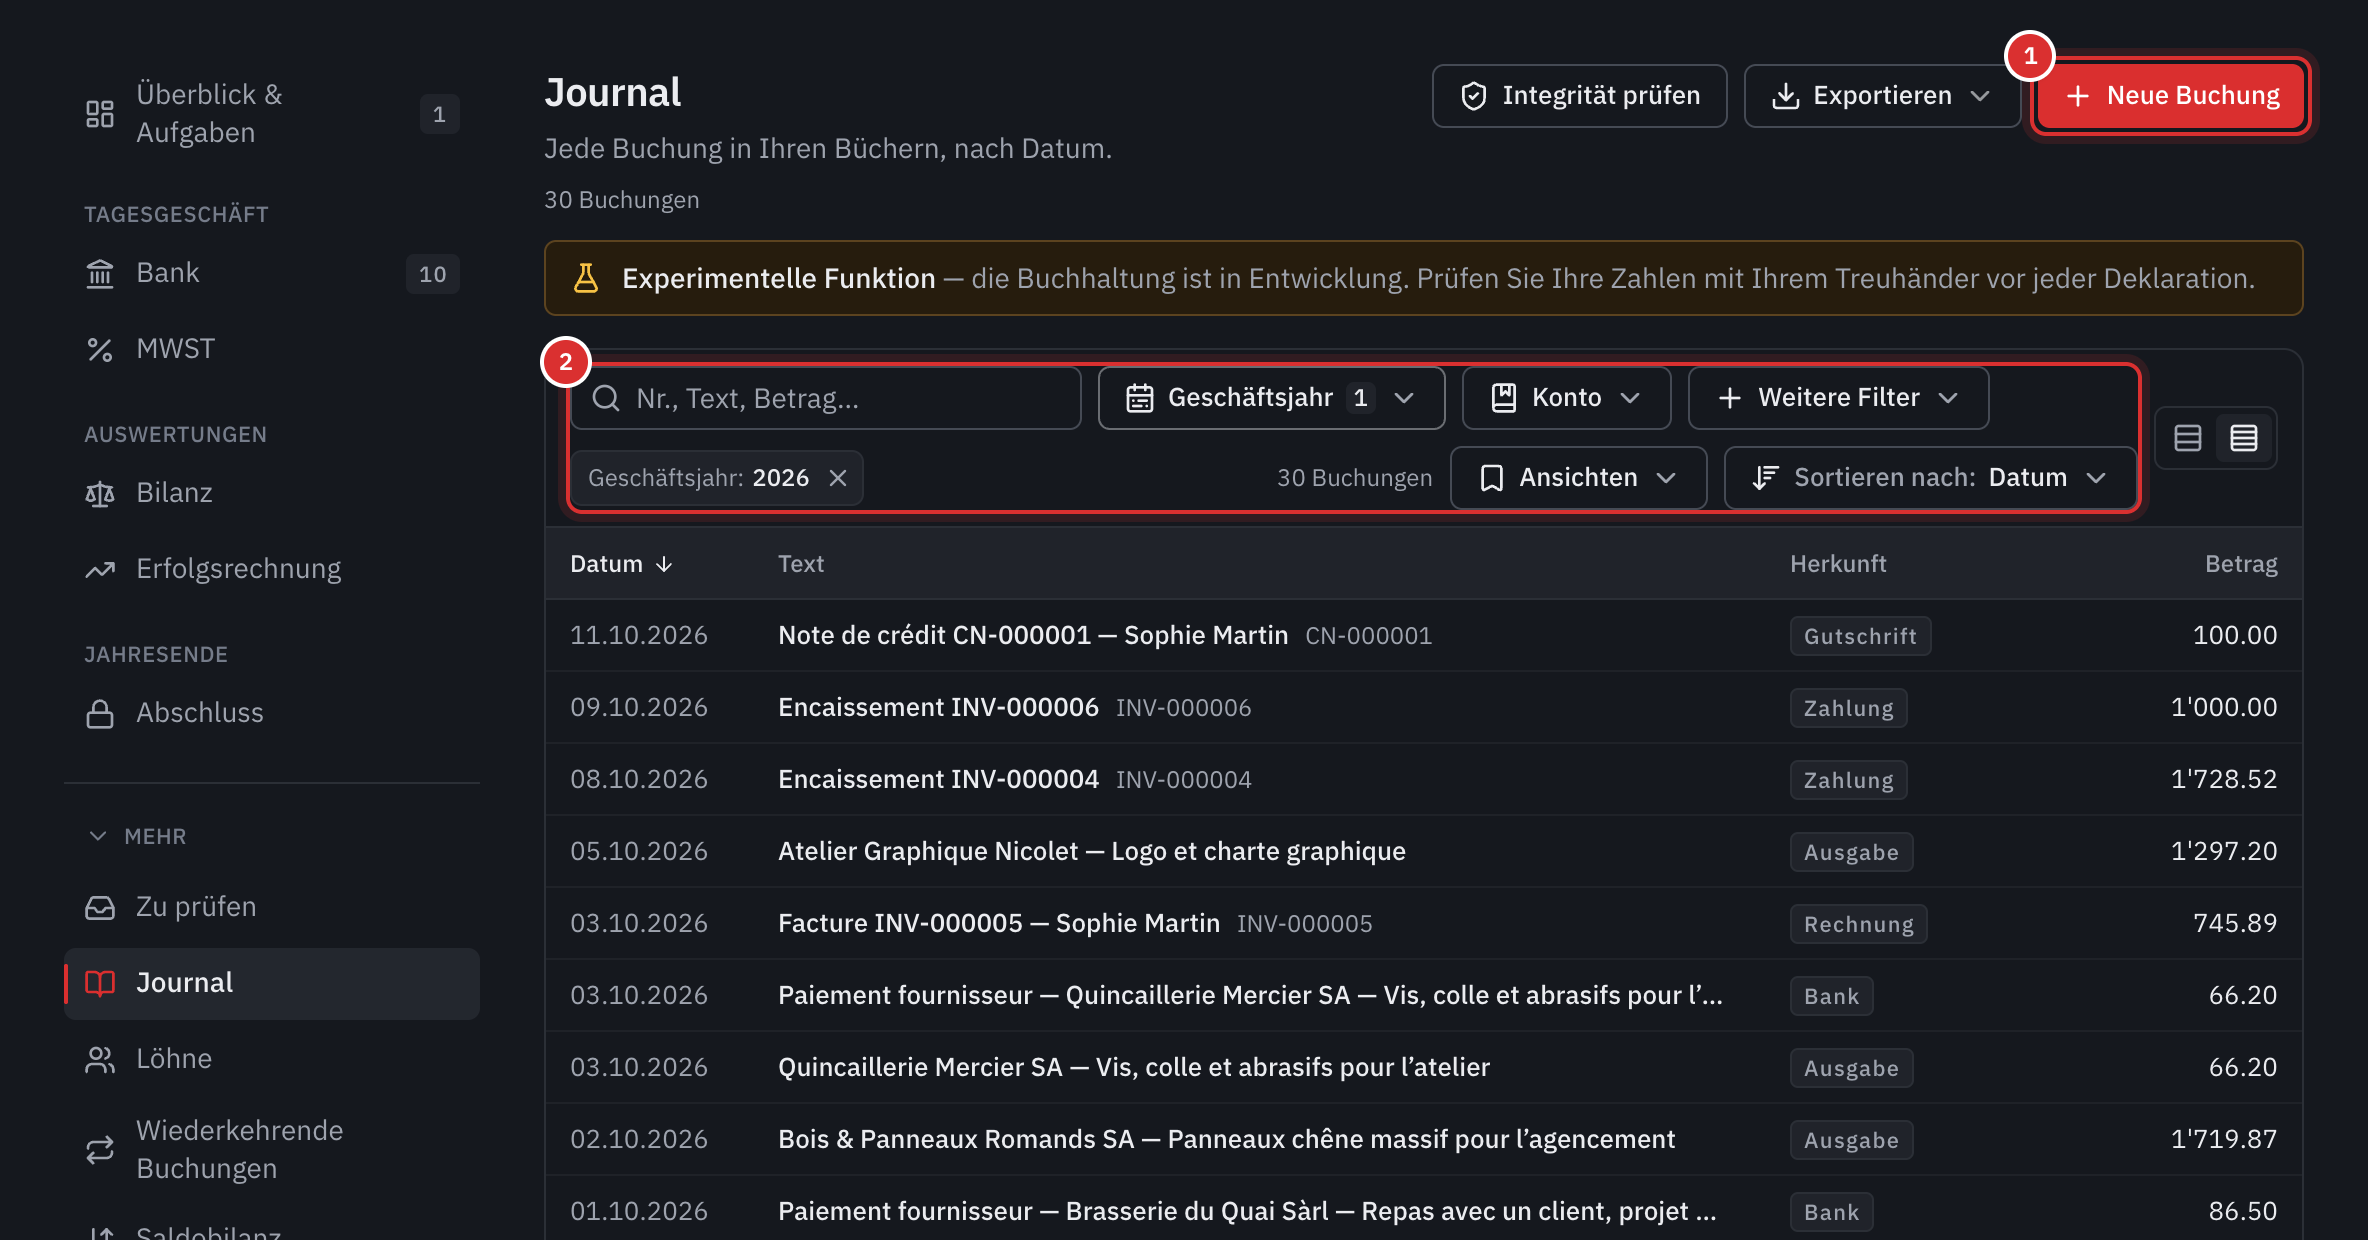Click the Überblick & Aufgaben dashboard icon
The height and width of the screenshot is (1240, 2368).
pyautogui.click(x=100, y=114)
